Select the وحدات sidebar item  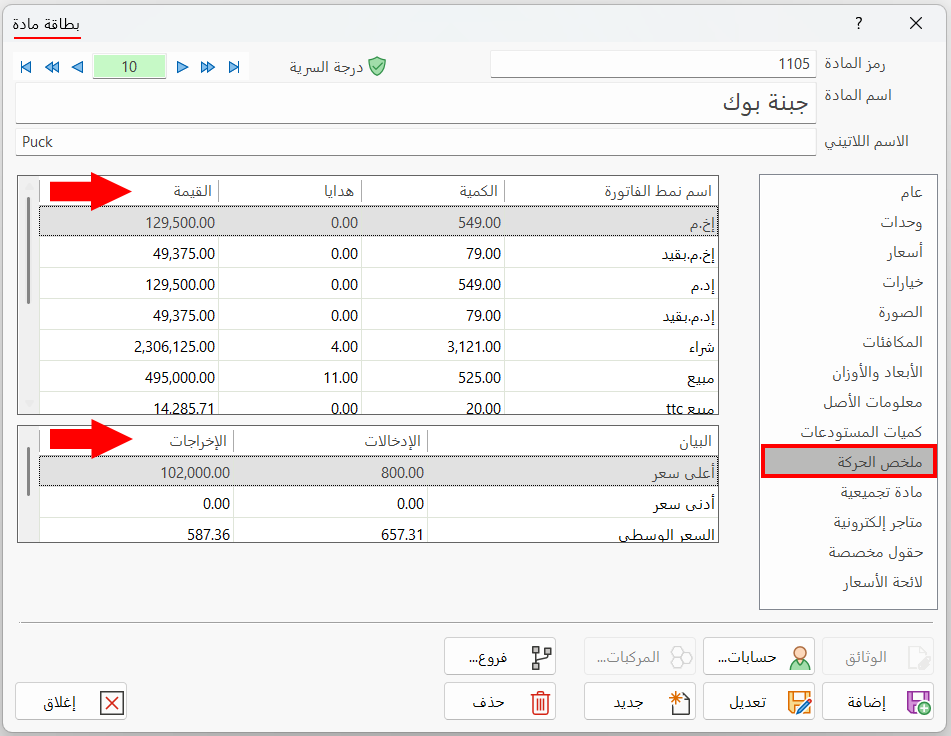click(x=901, y=222)
